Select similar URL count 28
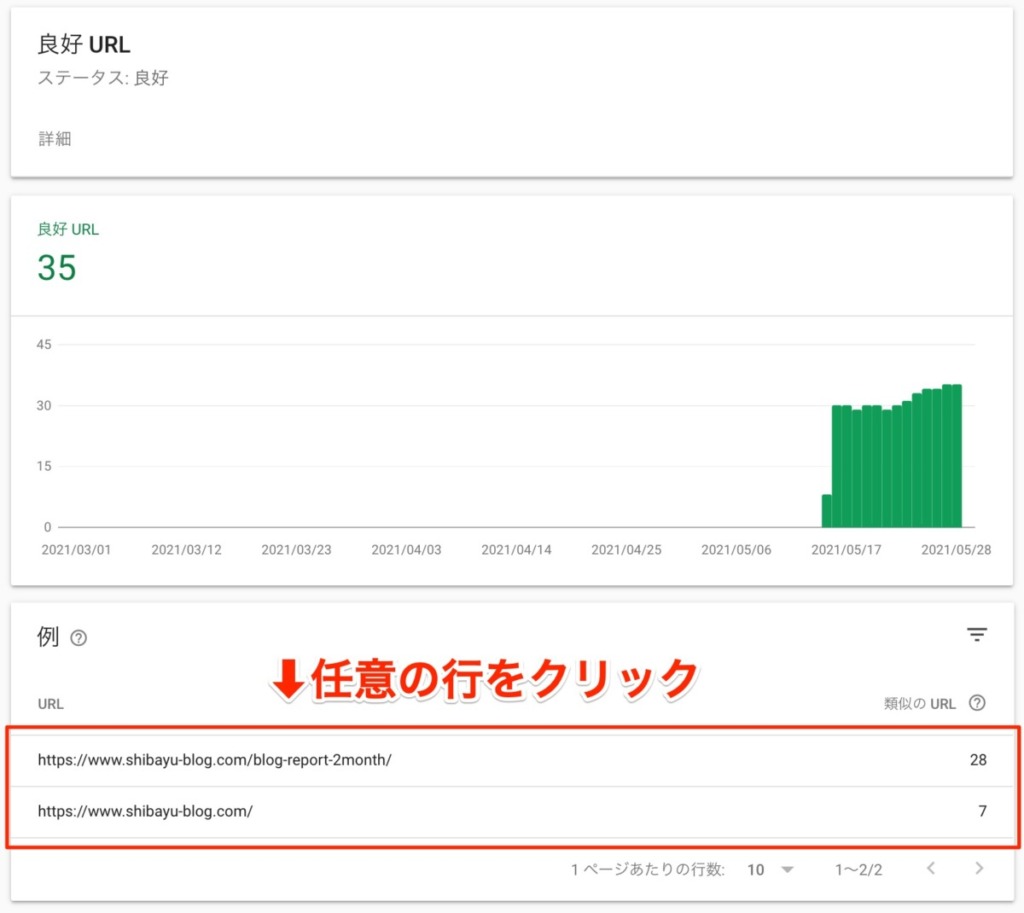Screen dimensions: 1024x913 pos(978,760)
